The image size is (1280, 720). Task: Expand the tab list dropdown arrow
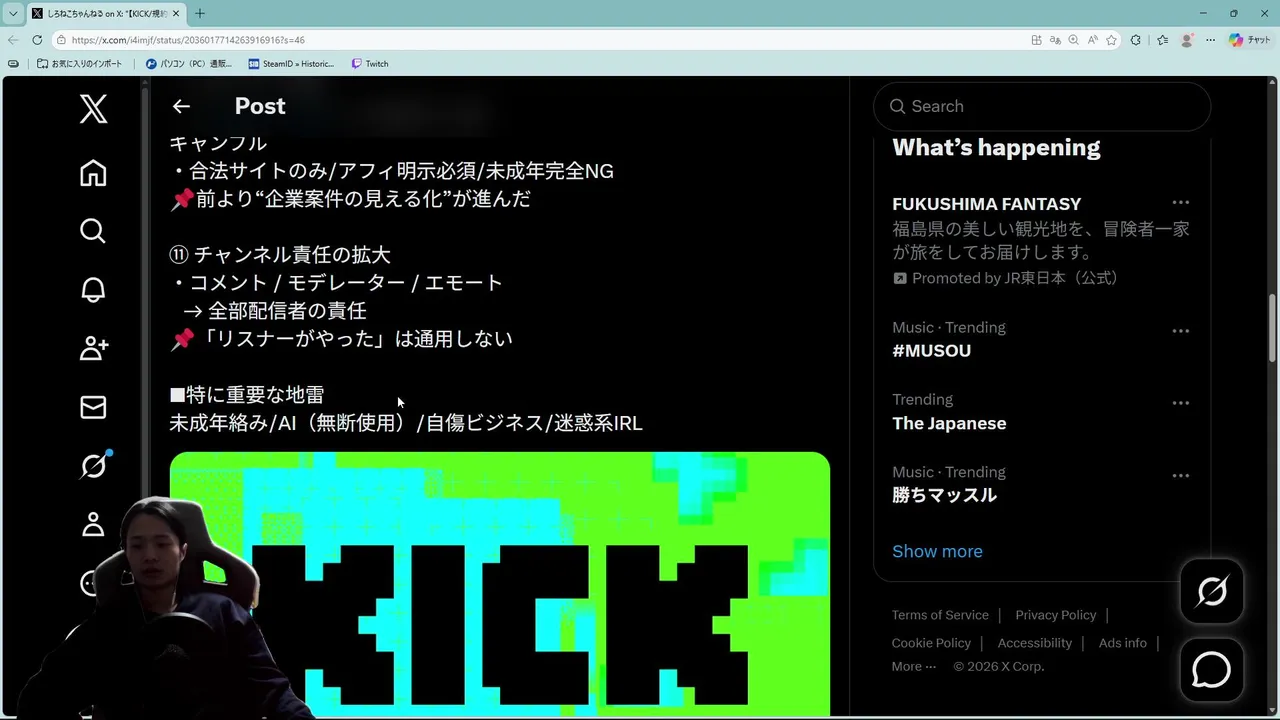12,13
